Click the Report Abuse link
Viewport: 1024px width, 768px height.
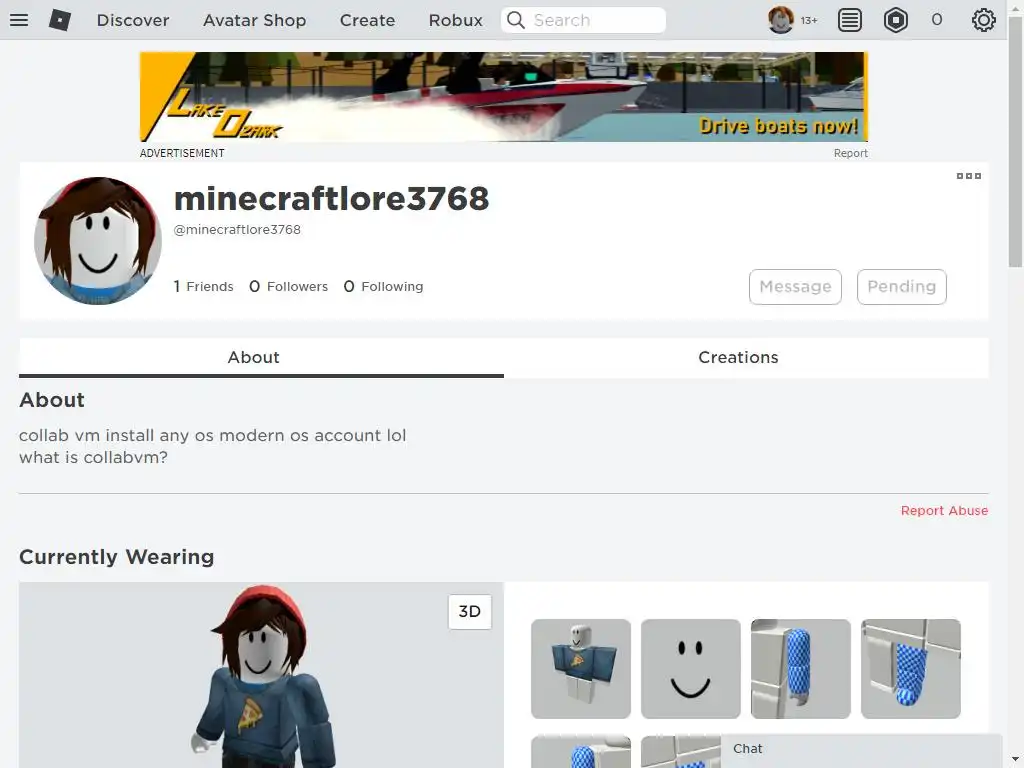coord(944,511)
